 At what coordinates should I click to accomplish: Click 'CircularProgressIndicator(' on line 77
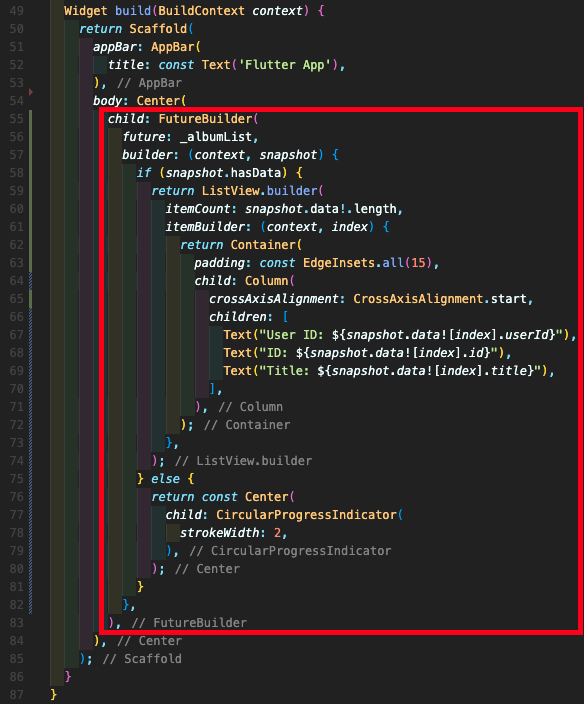pos(310,515)
